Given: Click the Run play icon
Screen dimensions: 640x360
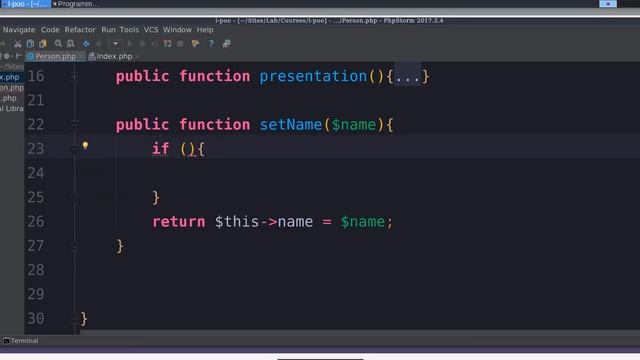Looking at the screenshot, I should click(x=130, y=44).
